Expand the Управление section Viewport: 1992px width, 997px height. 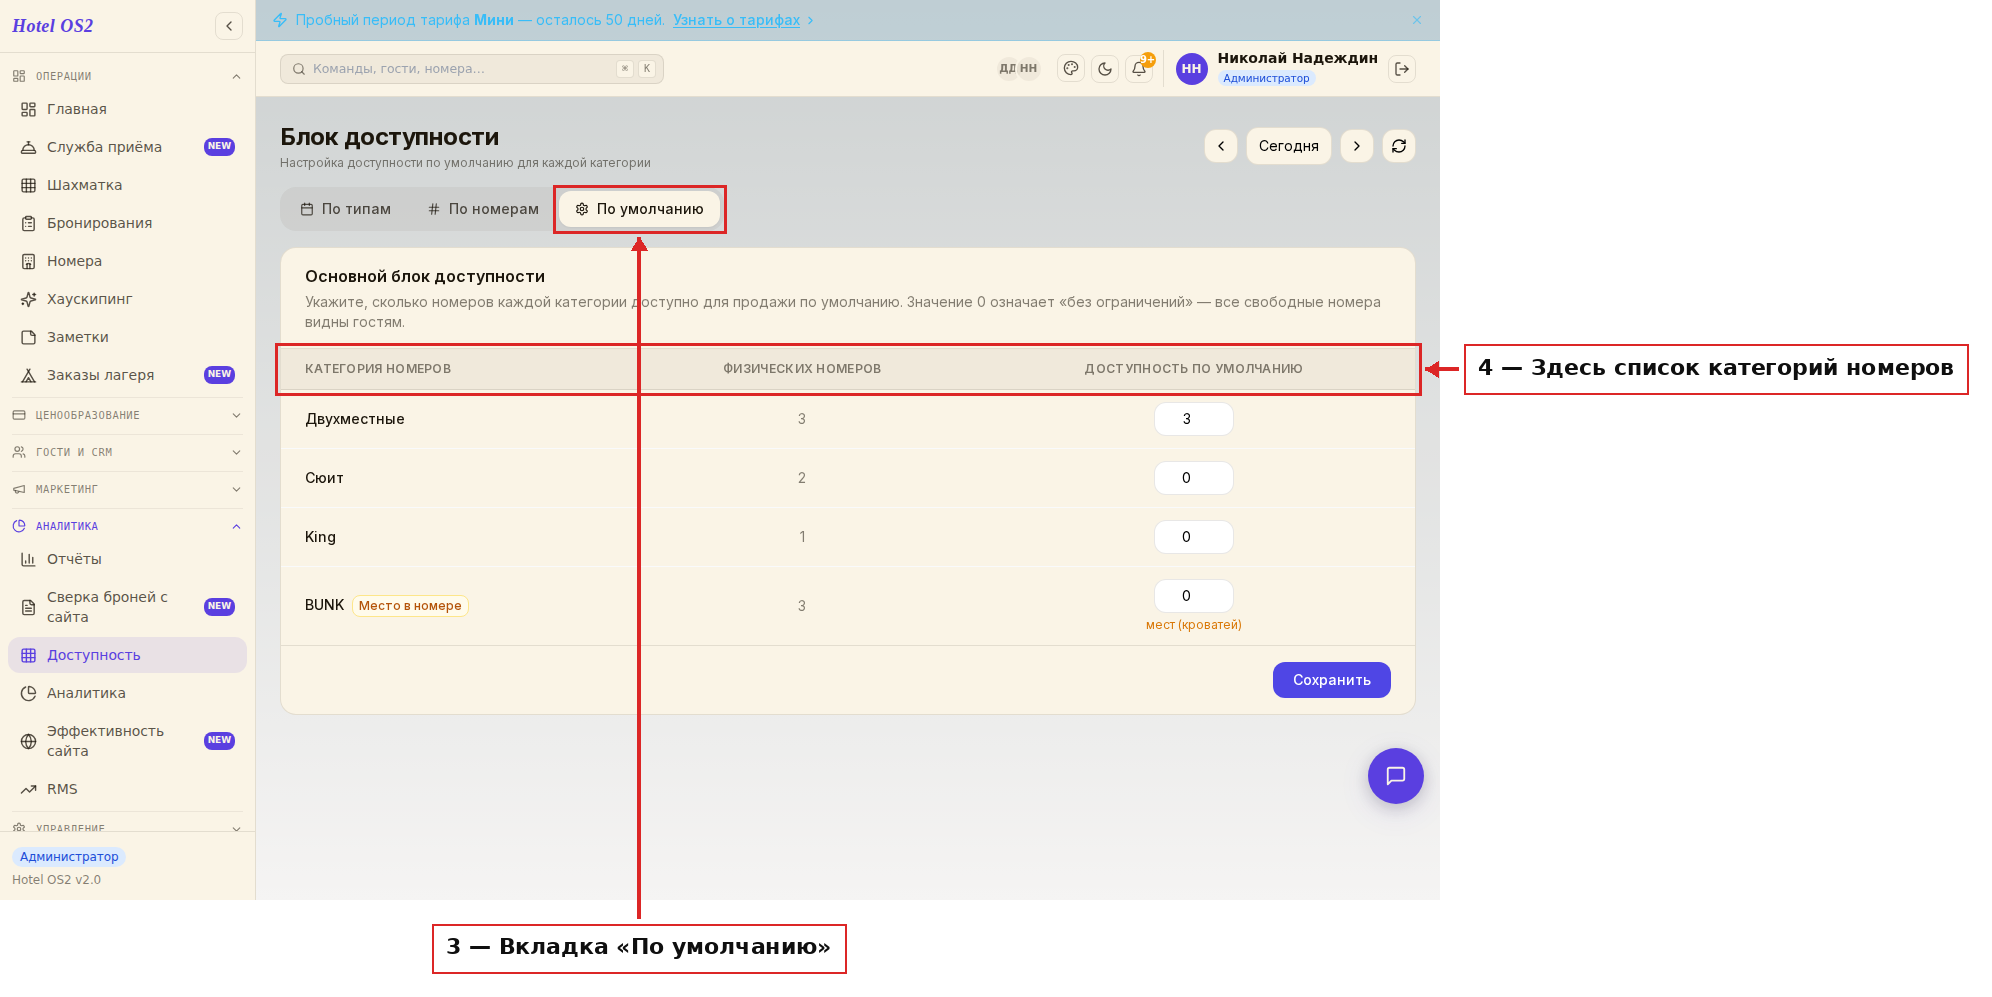(x=127, y=827)
